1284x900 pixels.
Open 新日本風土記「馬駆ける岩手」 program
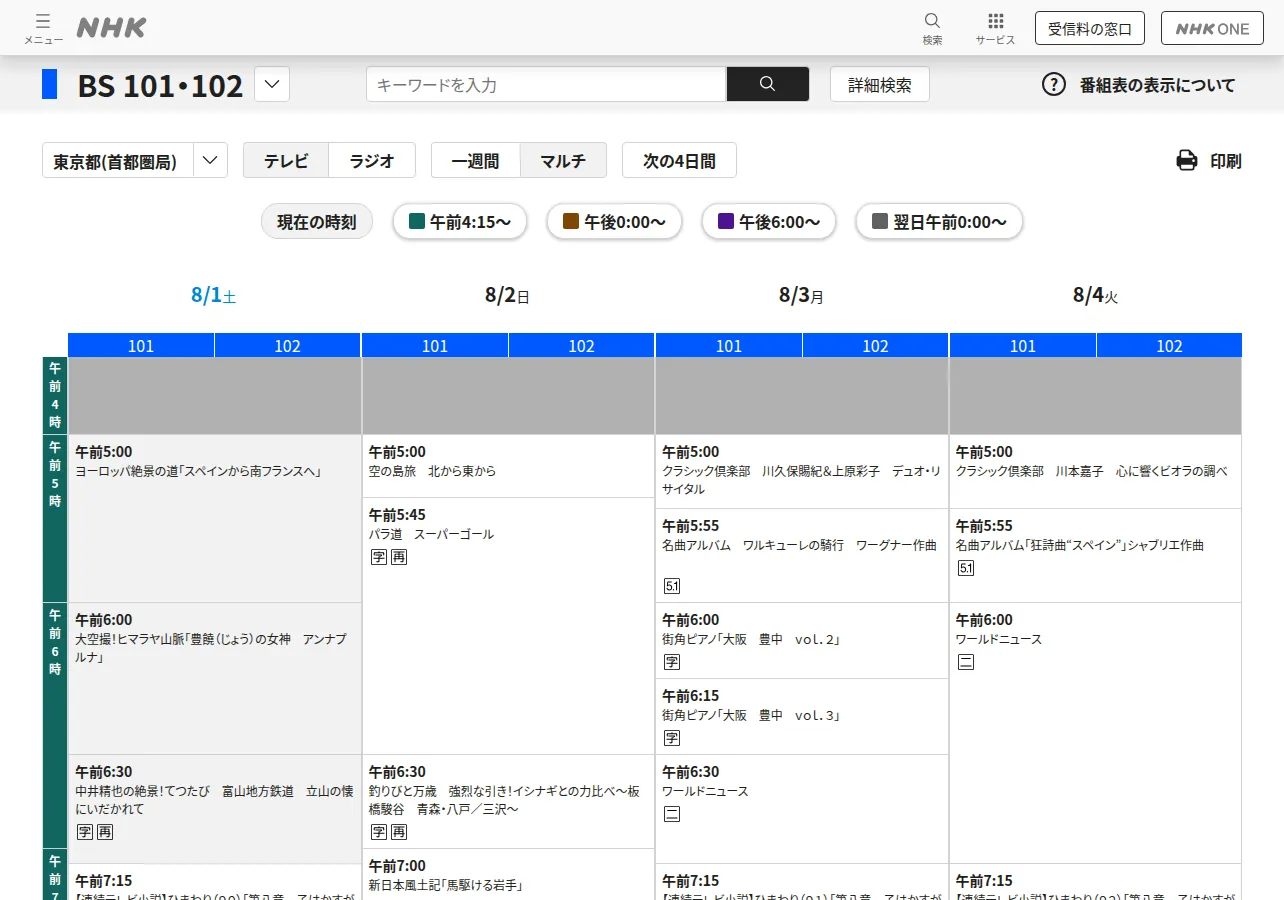pyautogui.click(x=508, y=874)
